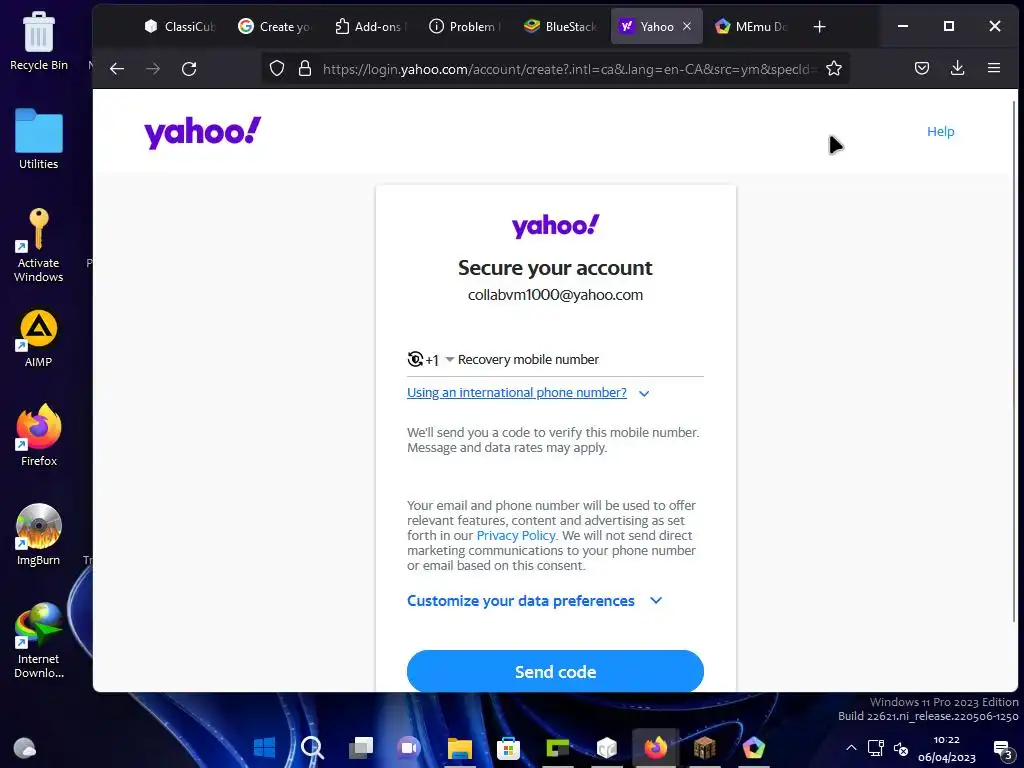Open the MEmu pentagon icon on taskbar
1024x768 pixels.
pyautogui.click(x=753, y=748)
